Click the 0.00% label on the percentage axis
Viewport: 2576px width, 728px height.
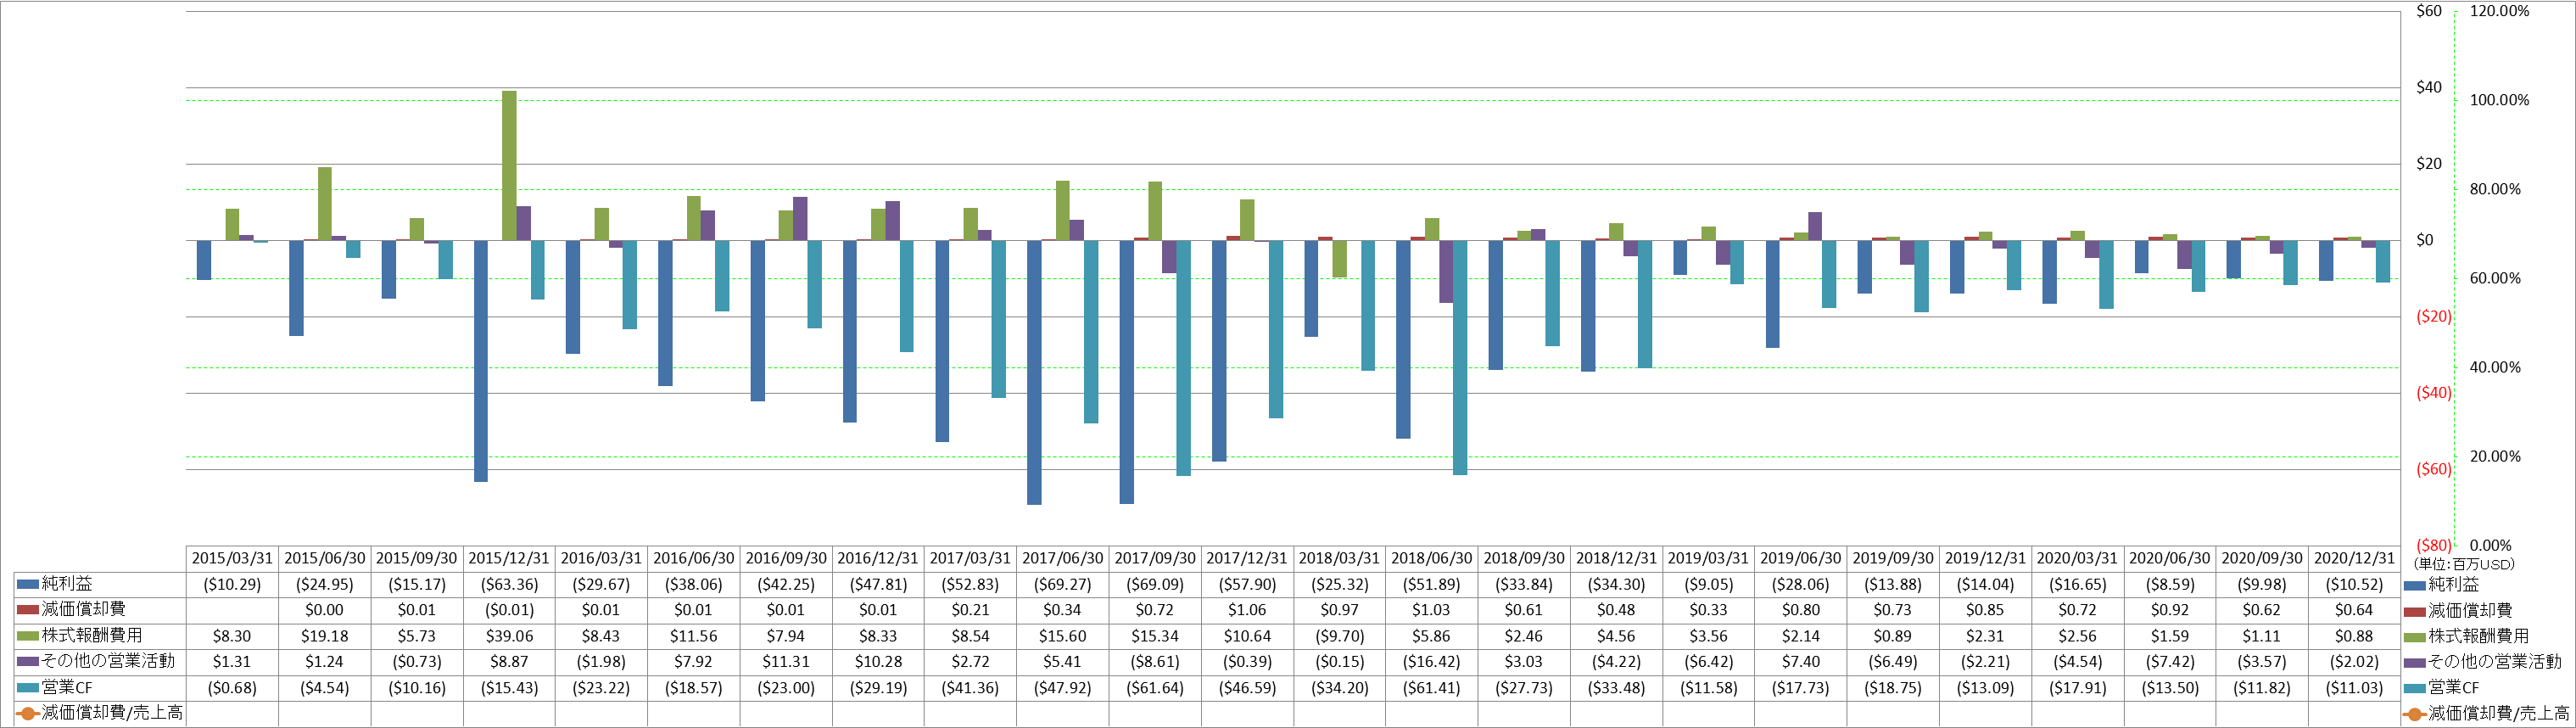tap(2490, 545)
